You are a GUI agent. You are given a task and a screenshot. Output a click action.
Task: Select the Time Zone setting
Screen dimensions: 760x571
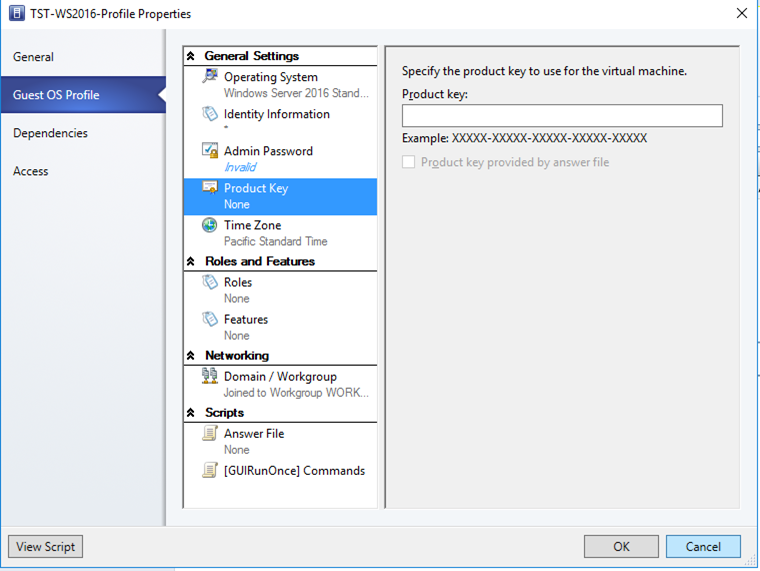(x=280, y=233)
